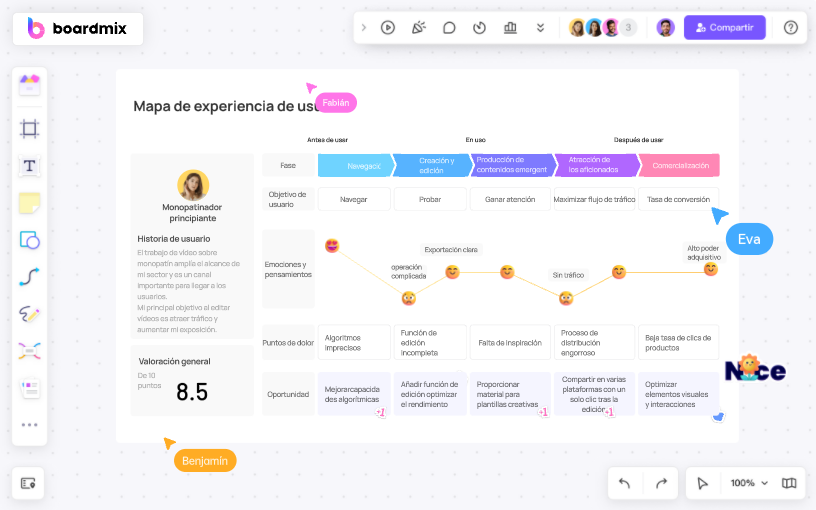Select Producción de contenidos emergent phase

tap(512, 165)
